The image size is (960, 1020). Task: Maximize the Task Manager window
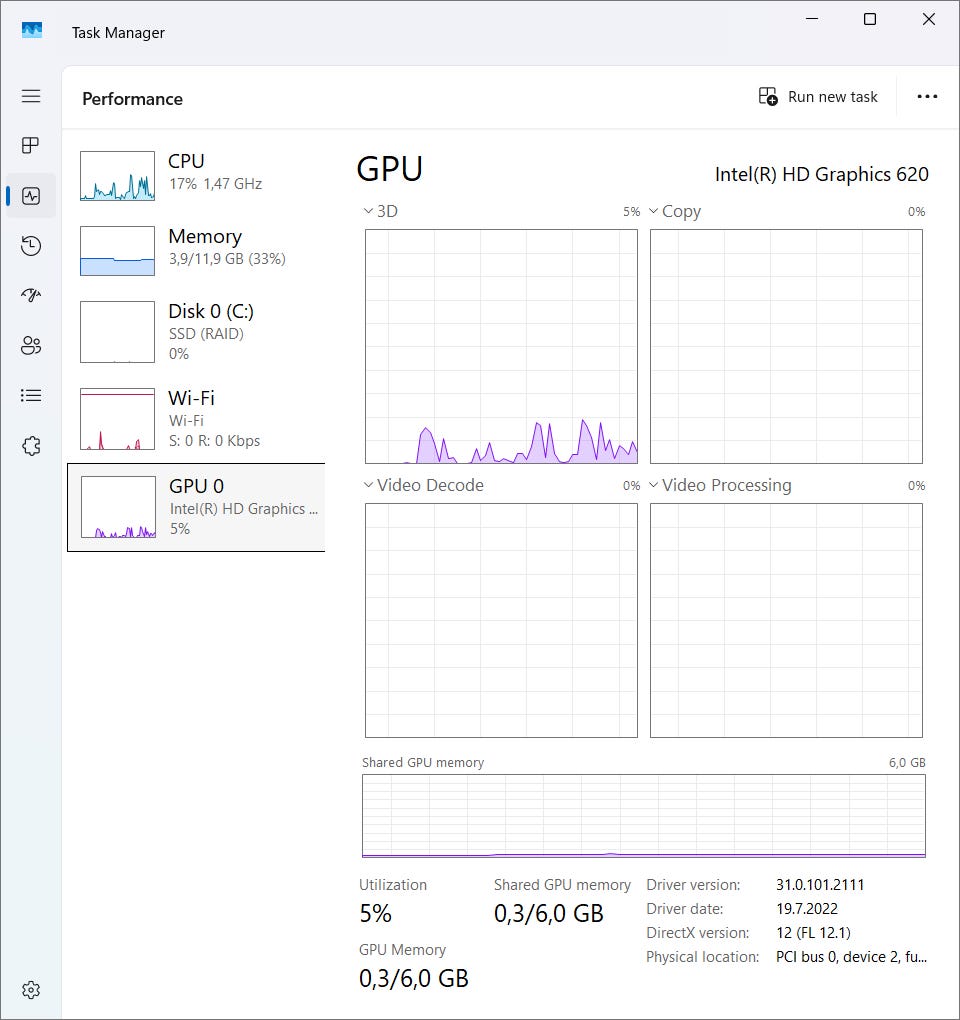[870, 19]
